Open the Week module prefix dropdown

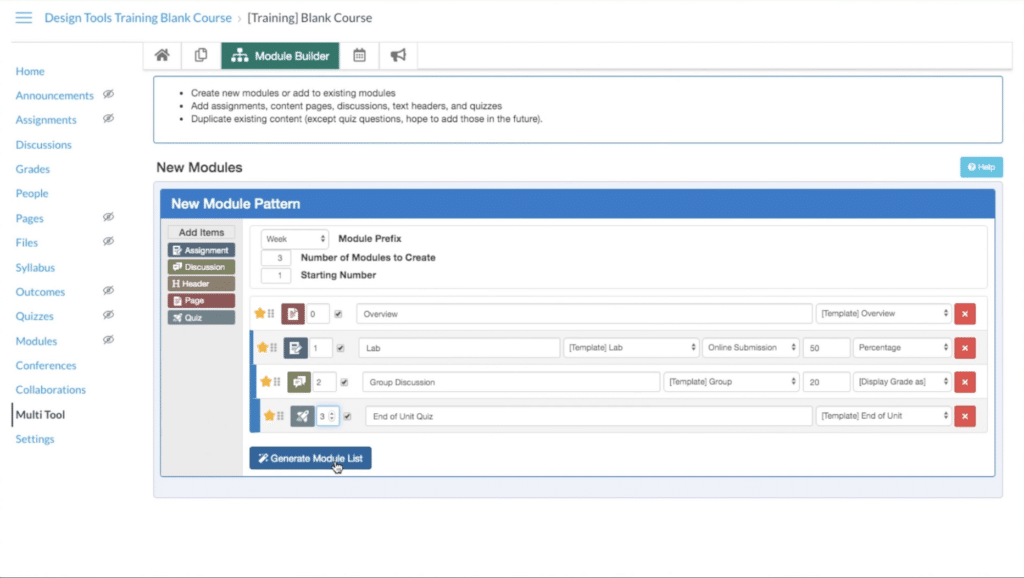tap(295, 239)
